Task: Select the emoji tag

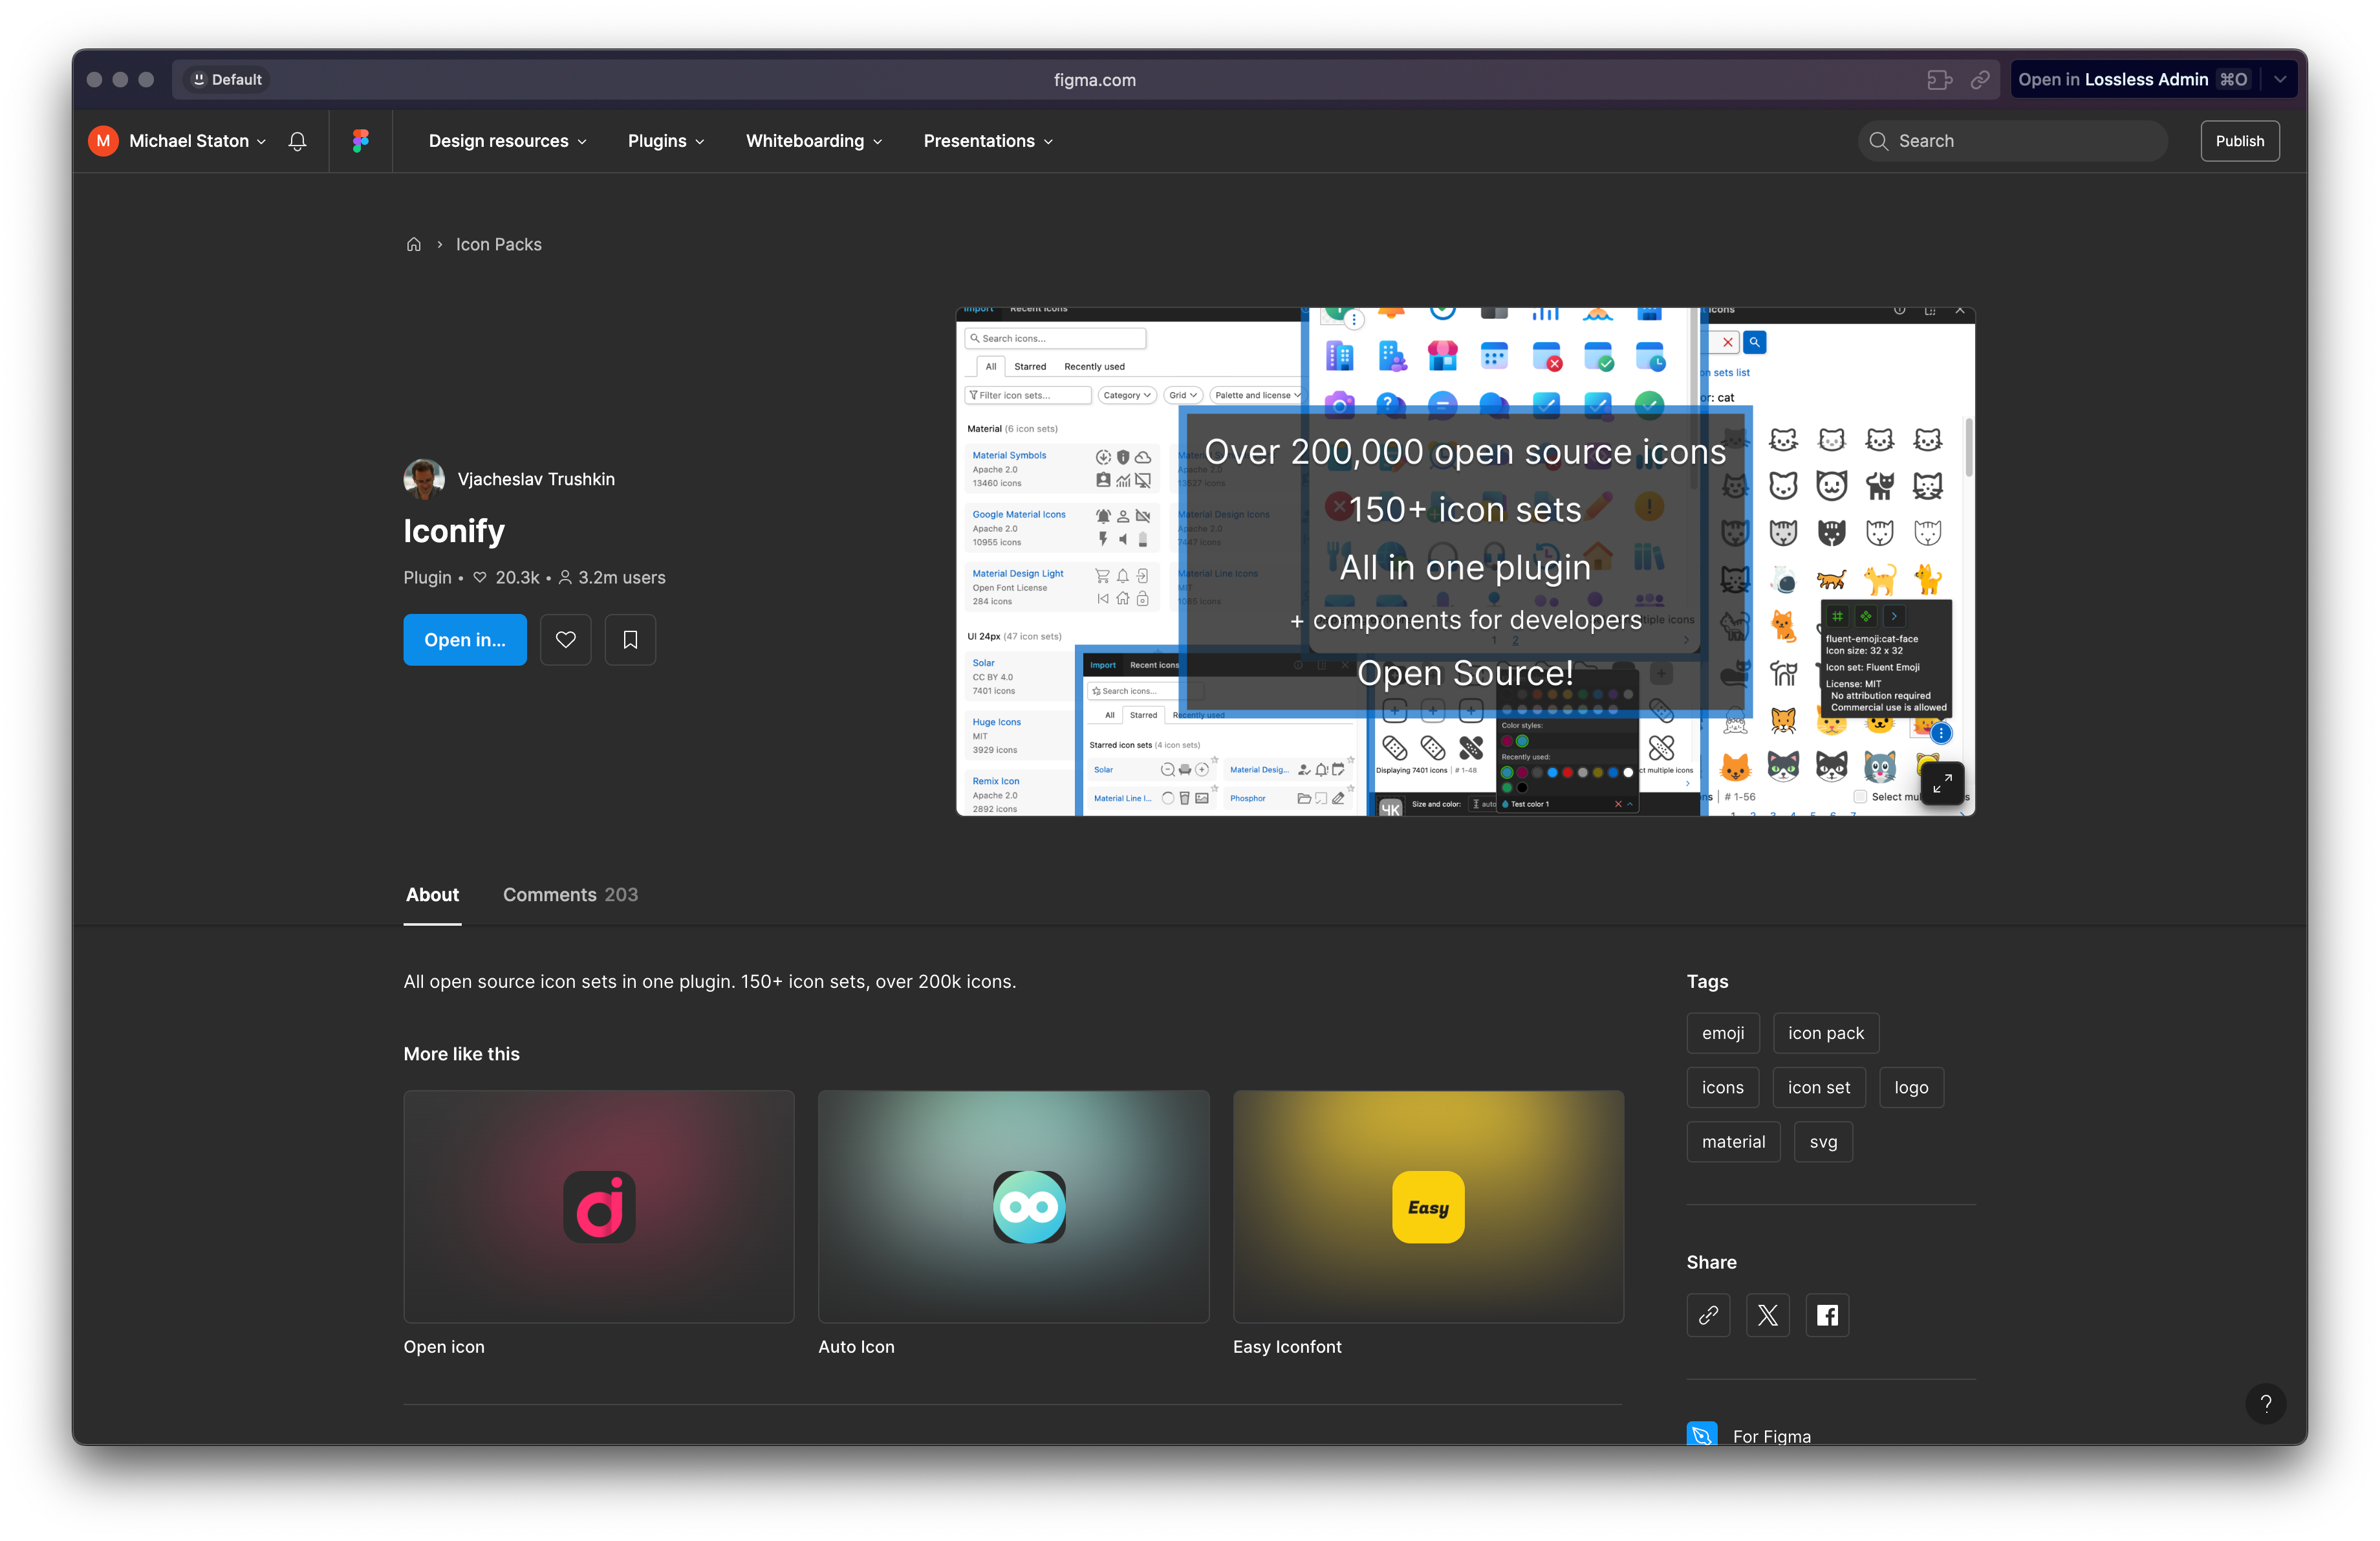Action: tap(1723, 1033)
